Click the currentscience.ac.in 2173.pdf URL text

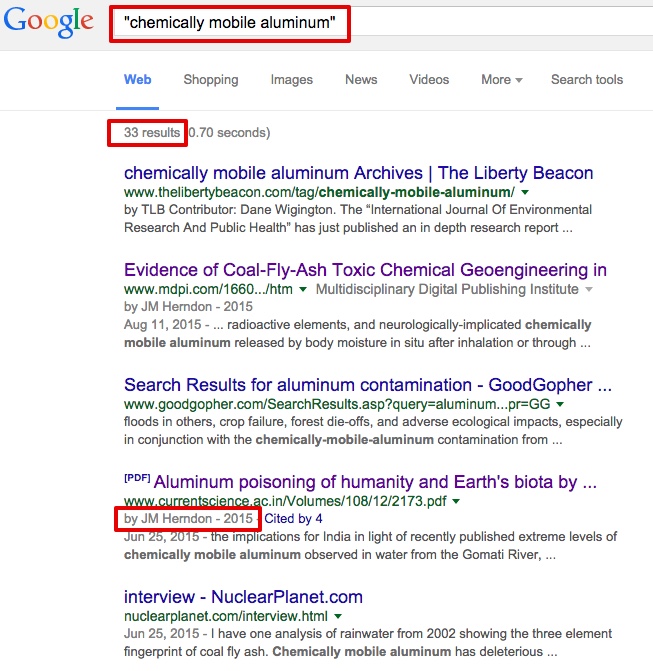tap(285, 501)
